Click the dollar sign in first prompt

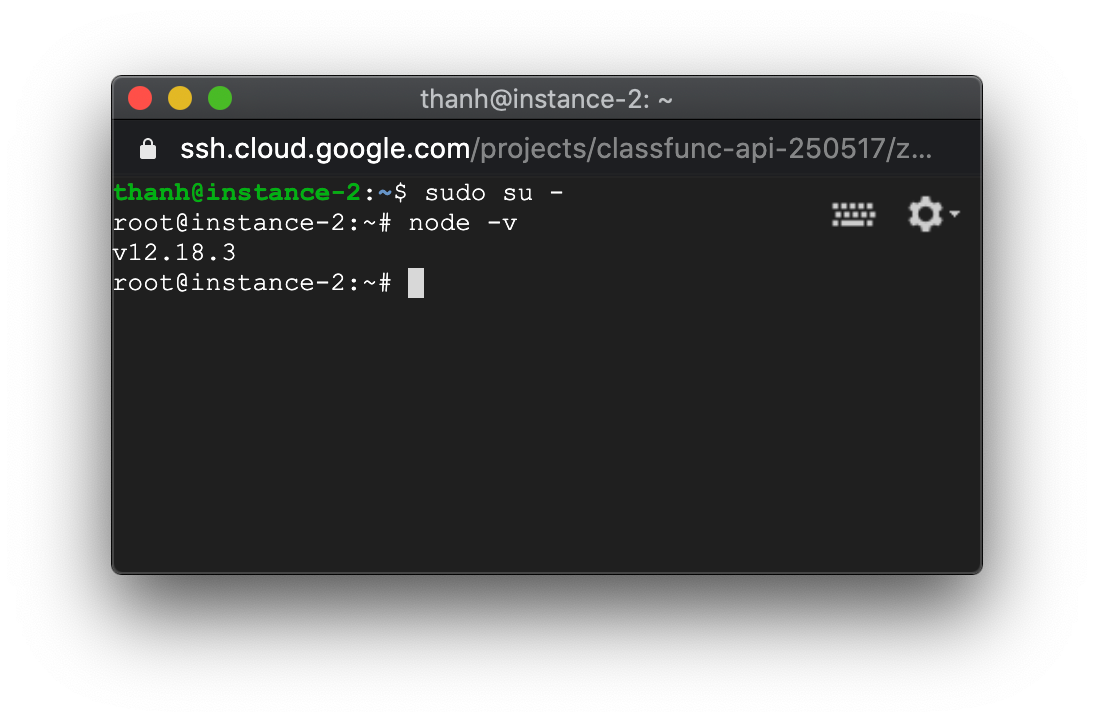(400, 192)
